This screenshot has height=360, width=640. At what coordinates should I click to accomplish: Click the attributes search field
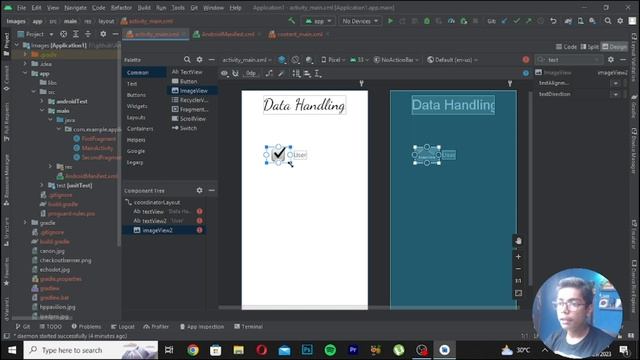click(569, 60)
